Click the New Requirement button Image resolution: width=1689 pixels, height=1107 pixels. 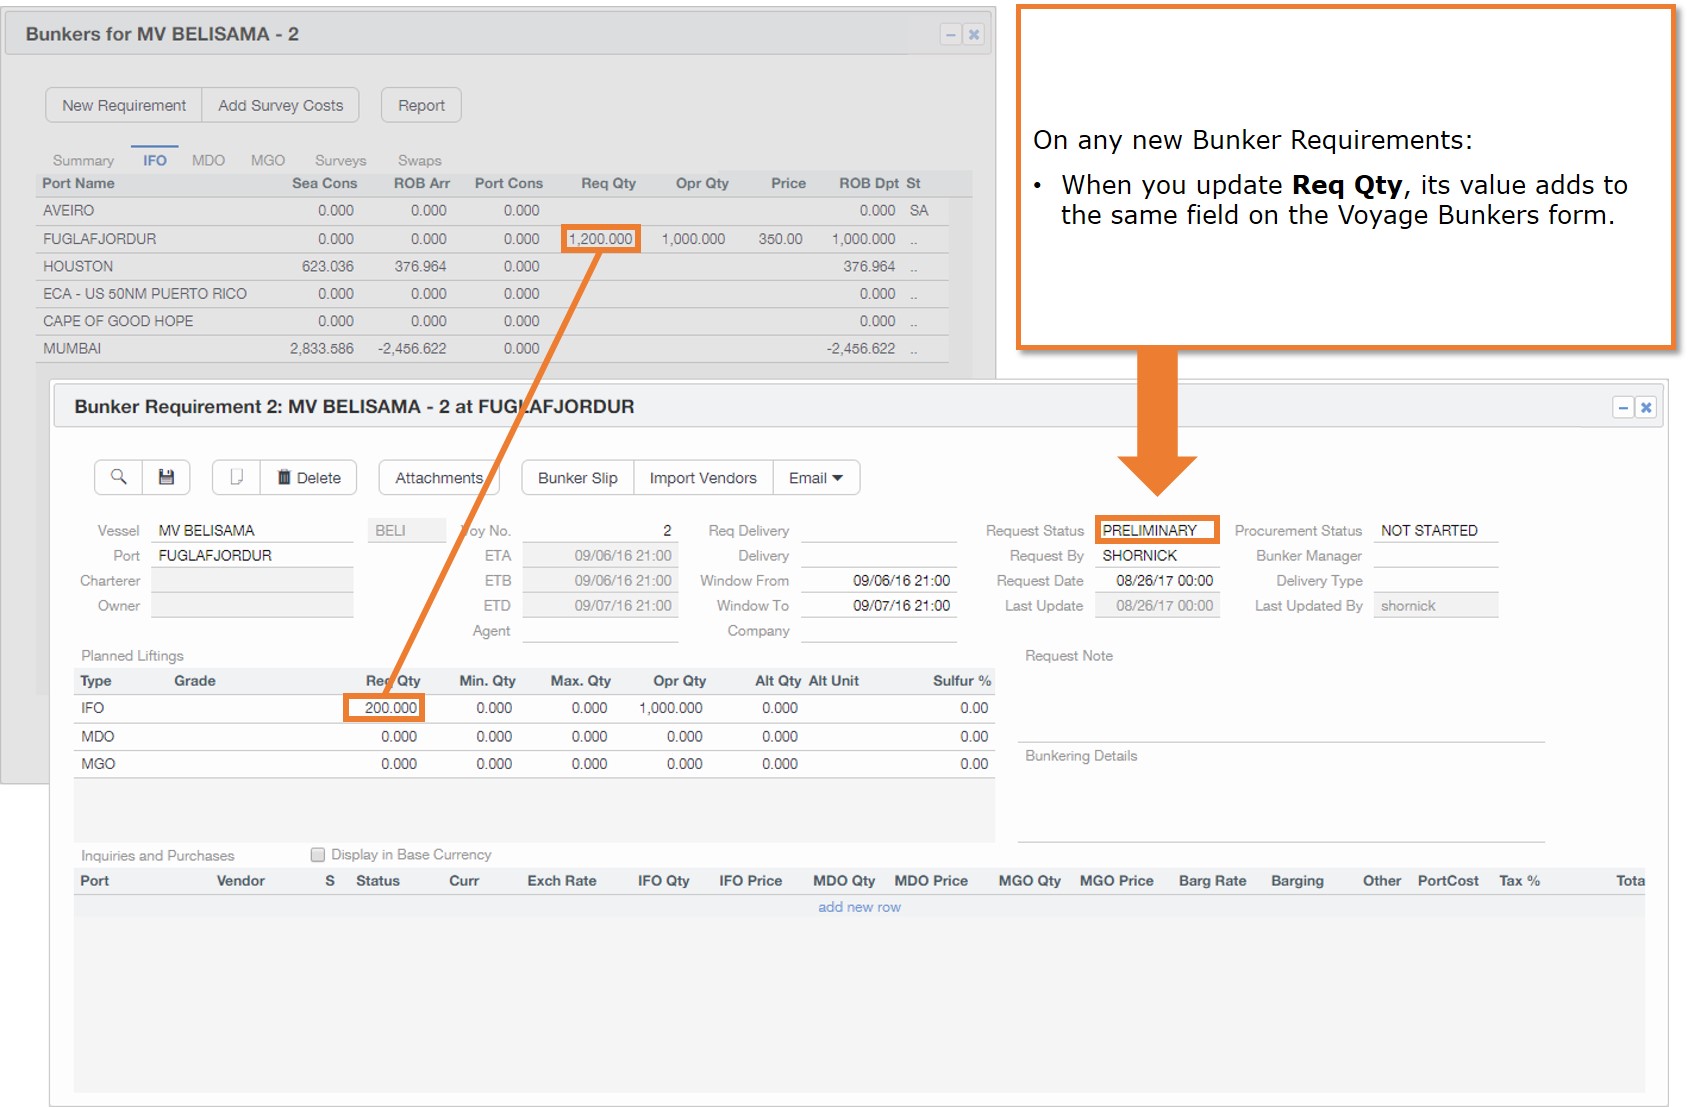pyautogui.click(x=124, y=106)
